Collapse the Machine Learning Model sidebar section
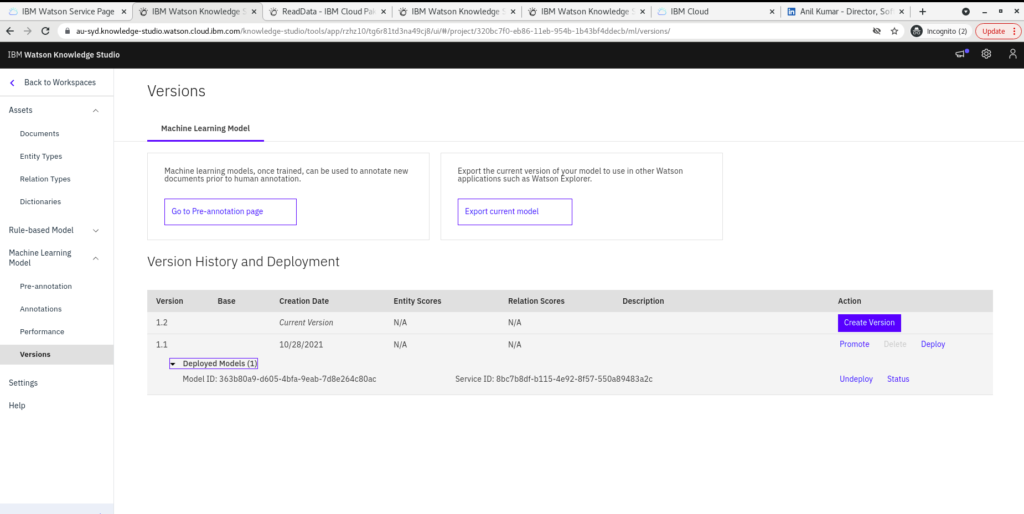Image resolution: width=1024 pixels, height=514 pixels. click(96, 258)
